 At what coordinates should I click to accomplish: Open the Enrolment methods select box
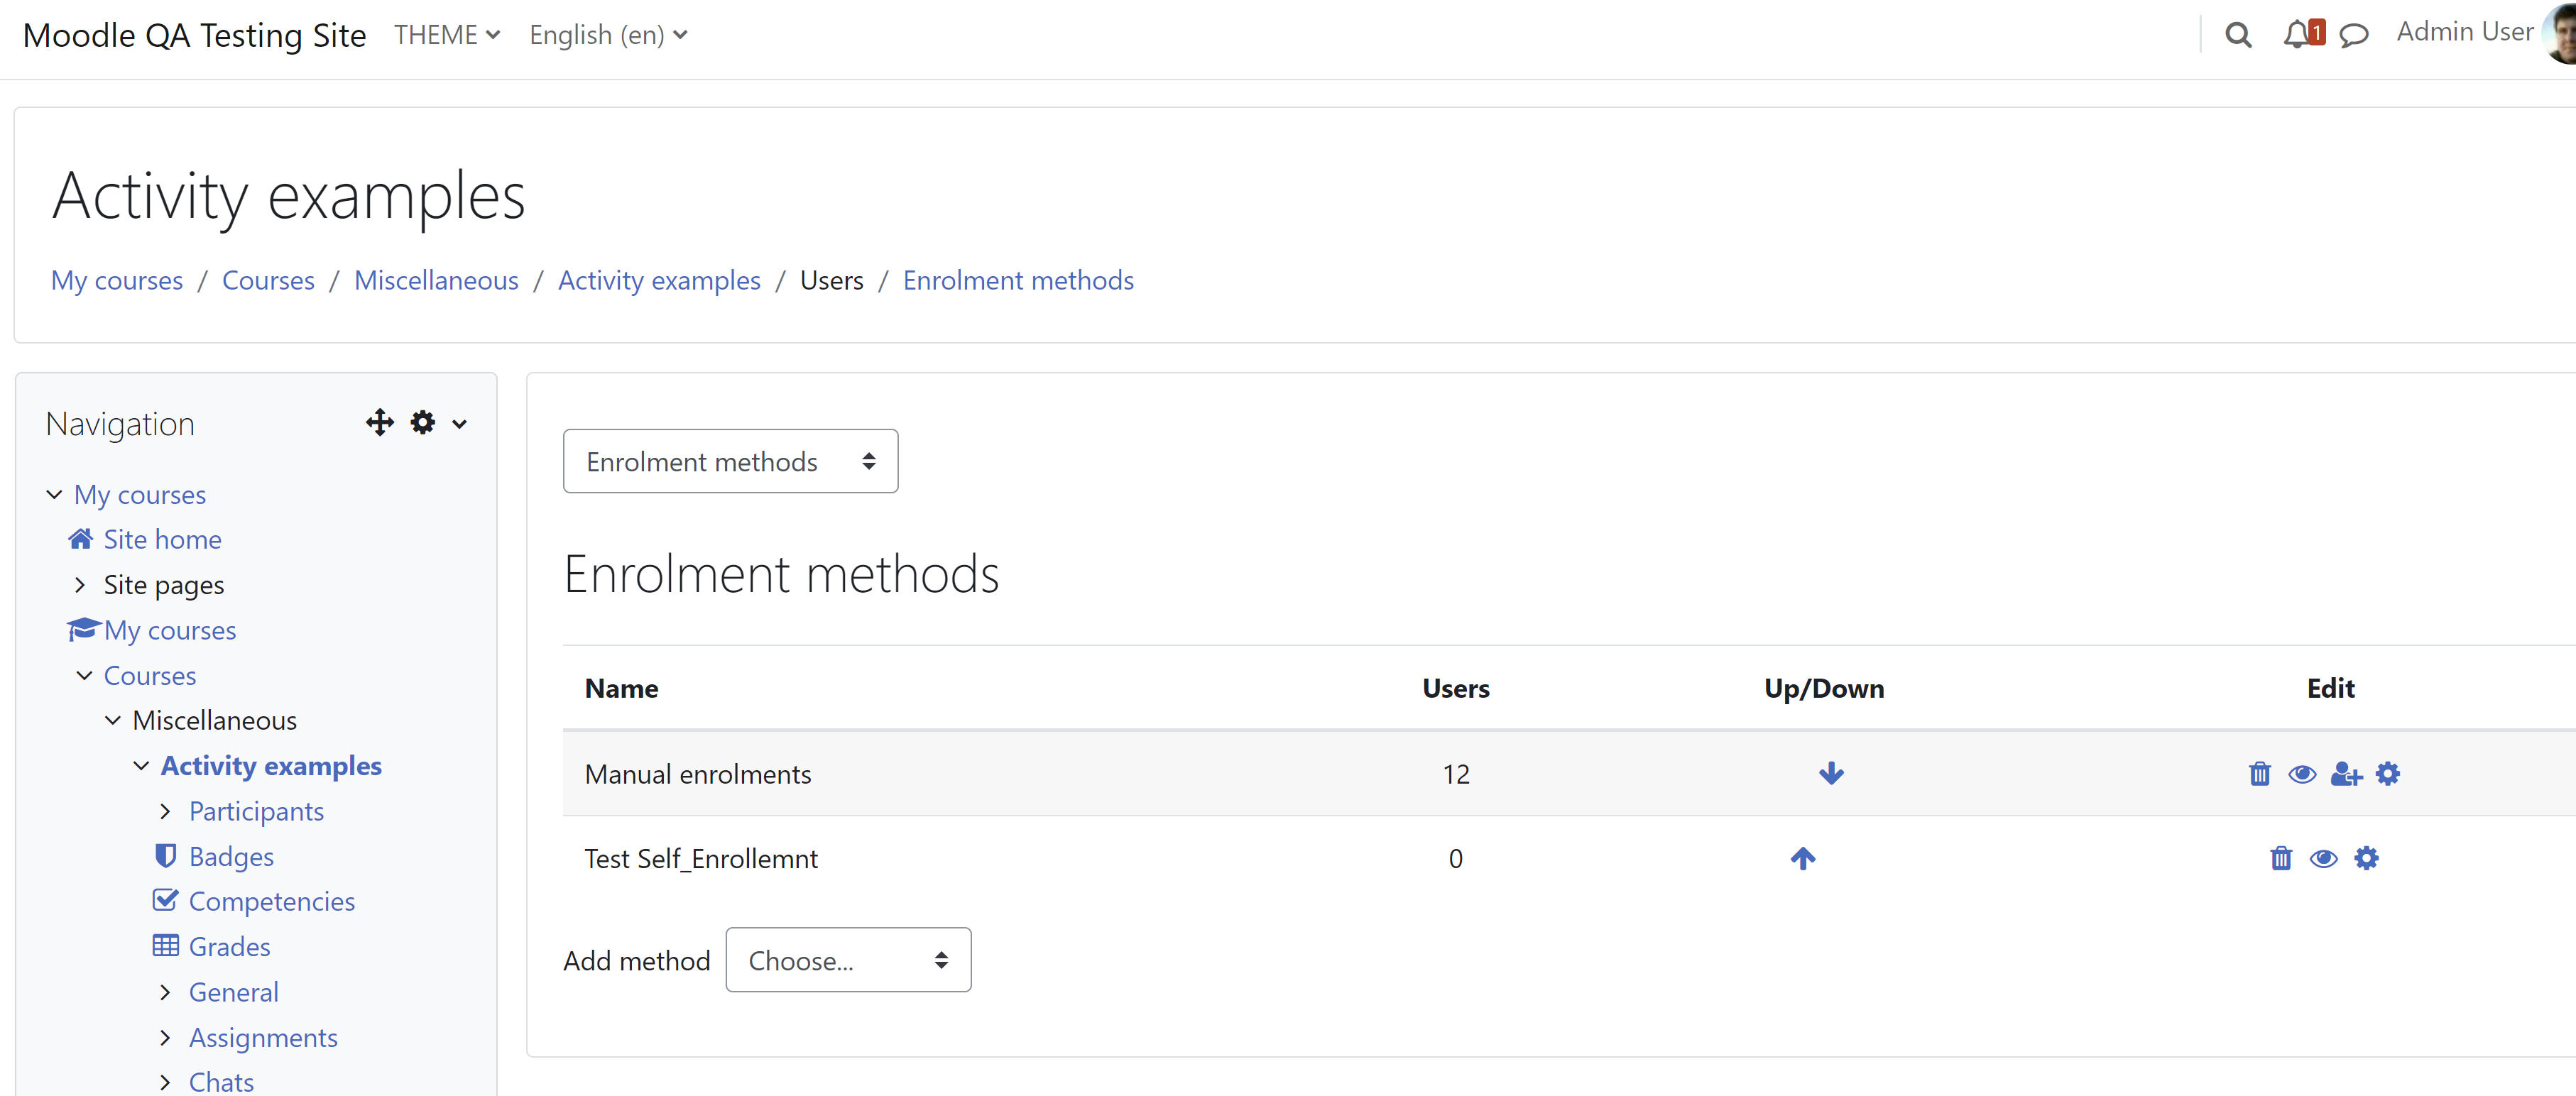(x=730, y=461)
